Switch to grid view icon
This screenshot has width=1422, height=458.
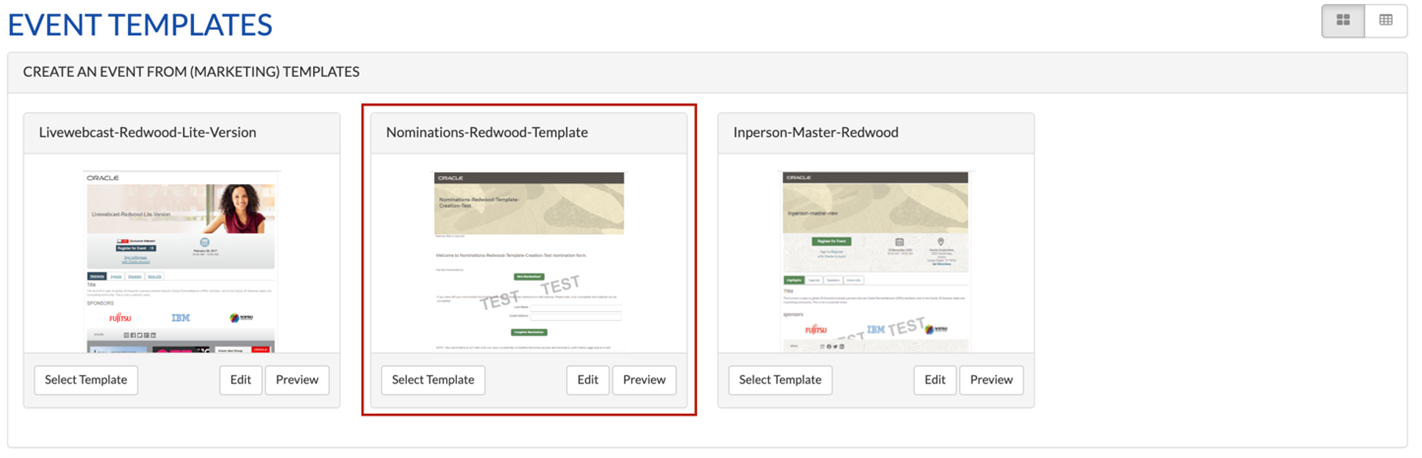[1343, 21]
